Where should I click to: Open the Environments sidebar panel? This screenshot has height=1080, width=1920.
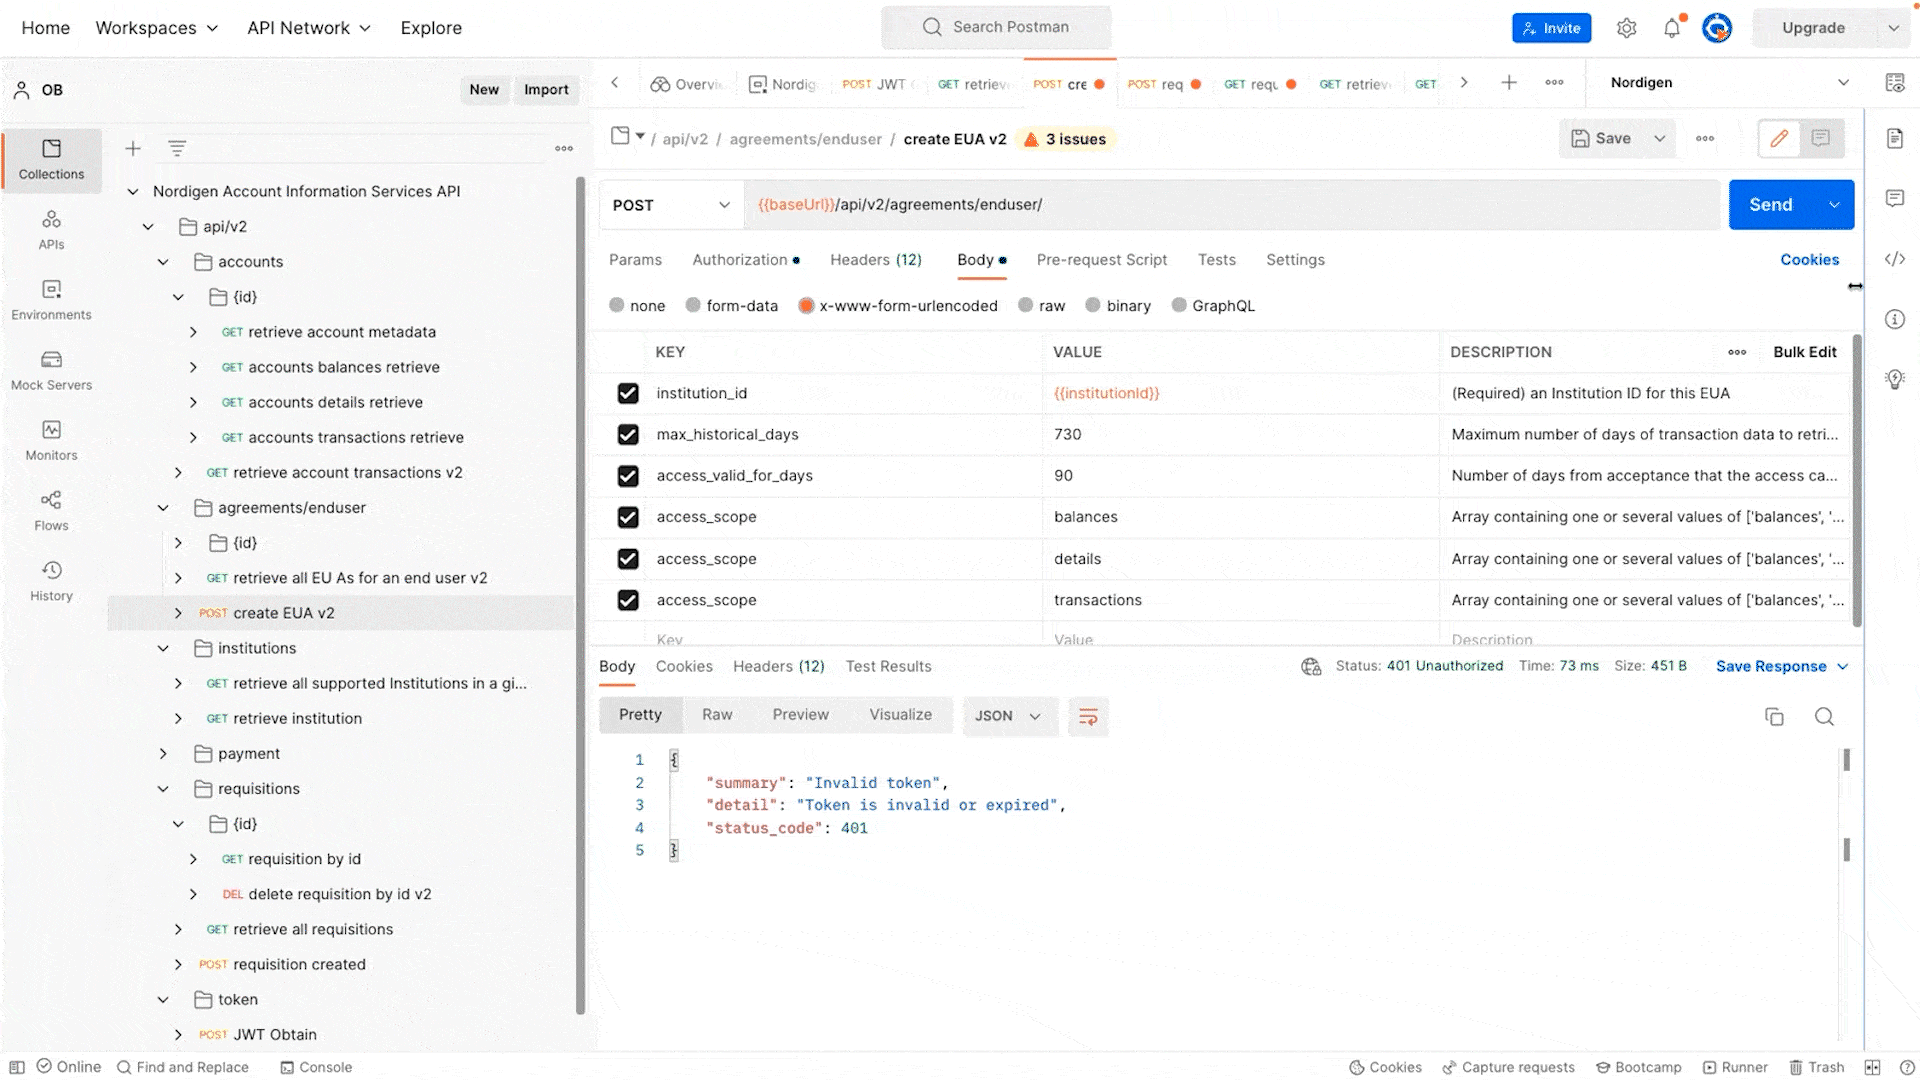click(51, 300)
